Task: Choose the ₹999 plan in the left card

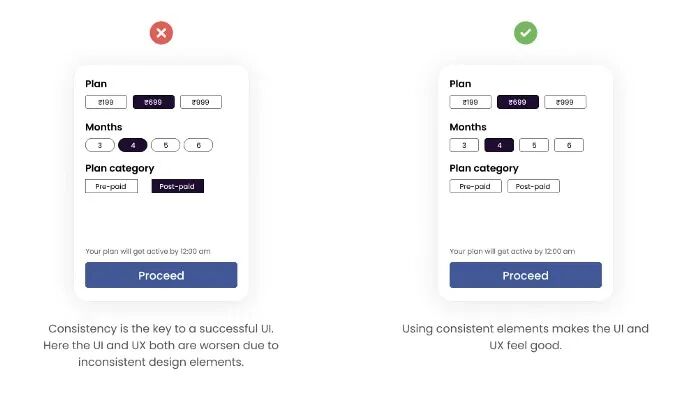Action: (x=201, y=102)
